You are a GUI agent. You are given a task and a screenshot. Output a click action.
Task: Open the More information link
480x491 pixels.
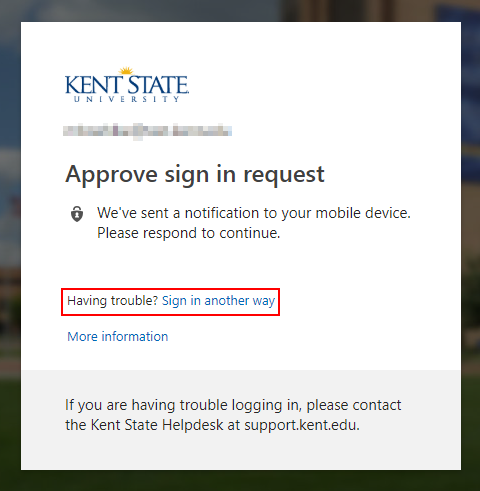pos(118,336)
